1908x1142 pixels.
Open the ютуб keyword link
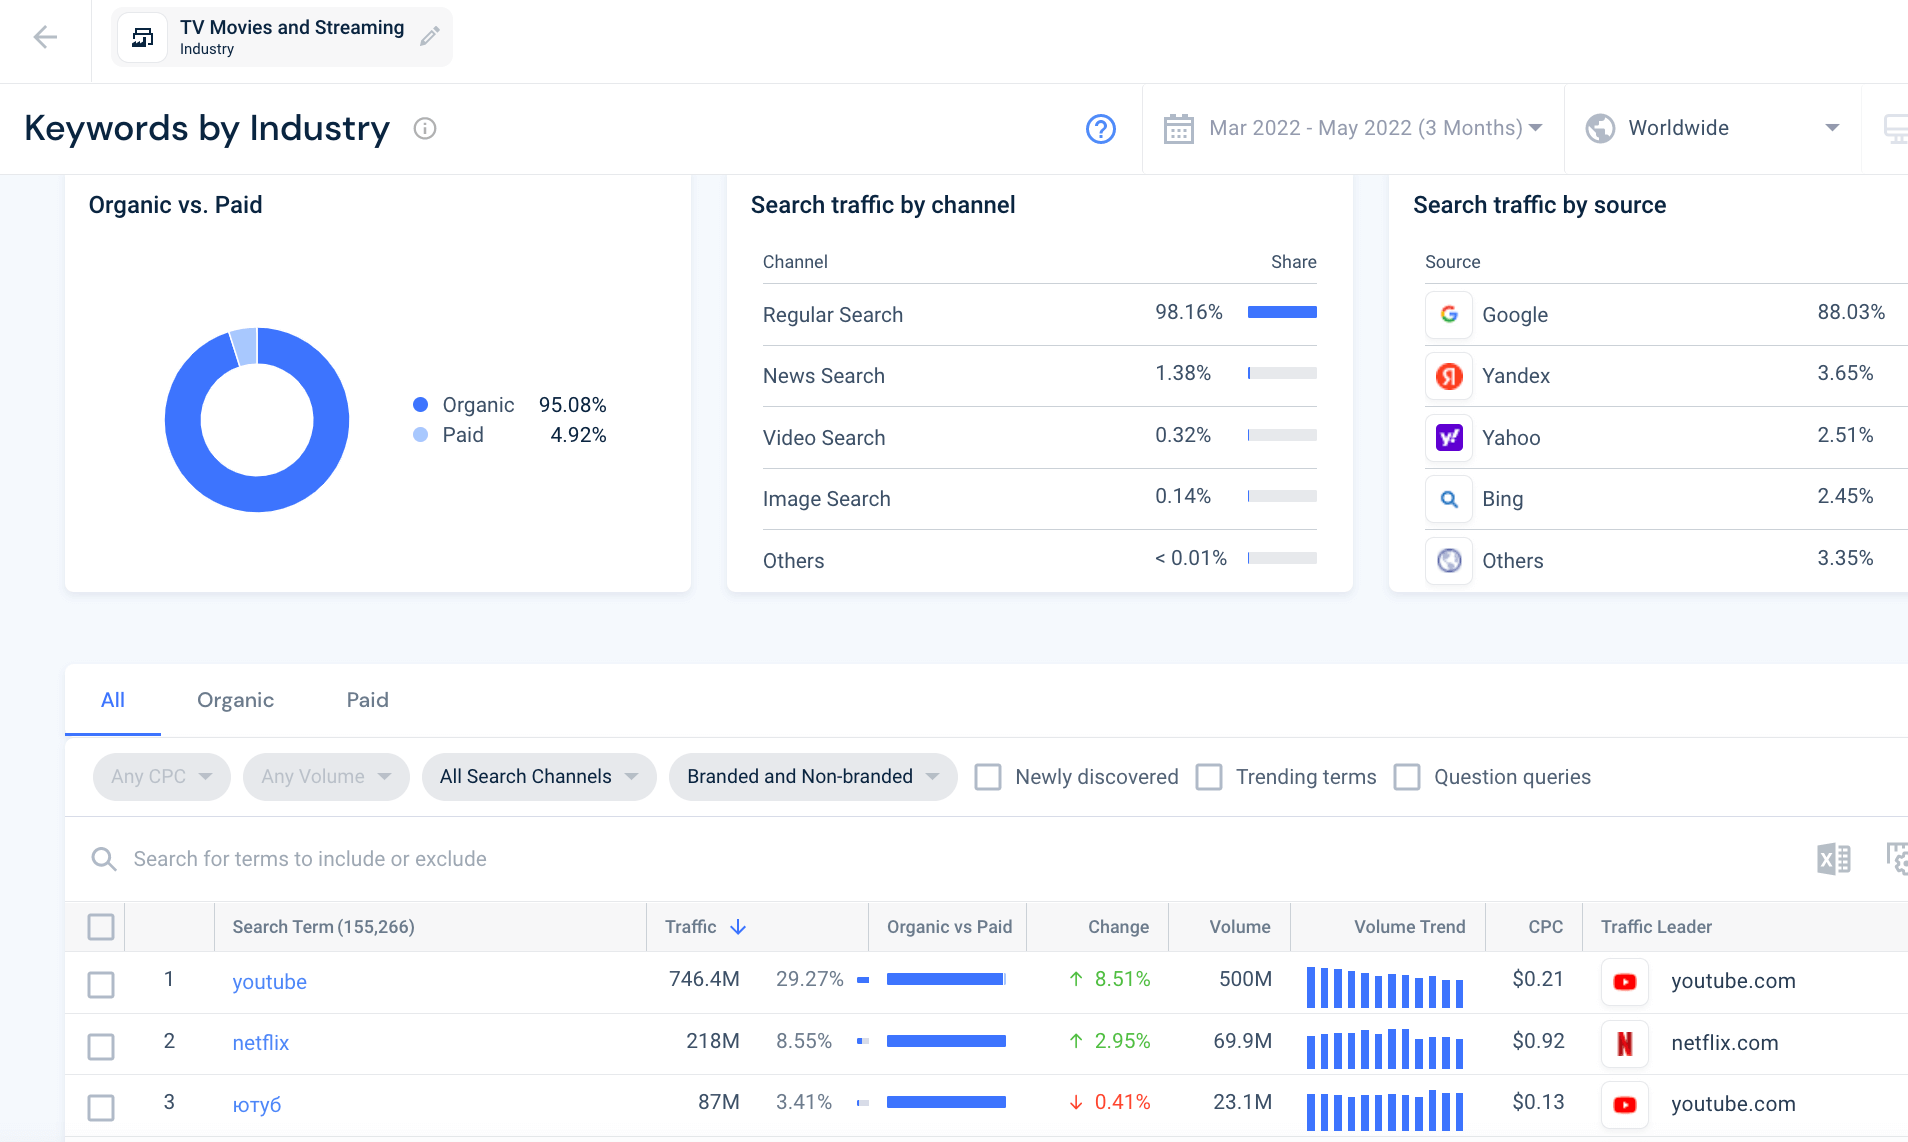[x=257, y=1104]
